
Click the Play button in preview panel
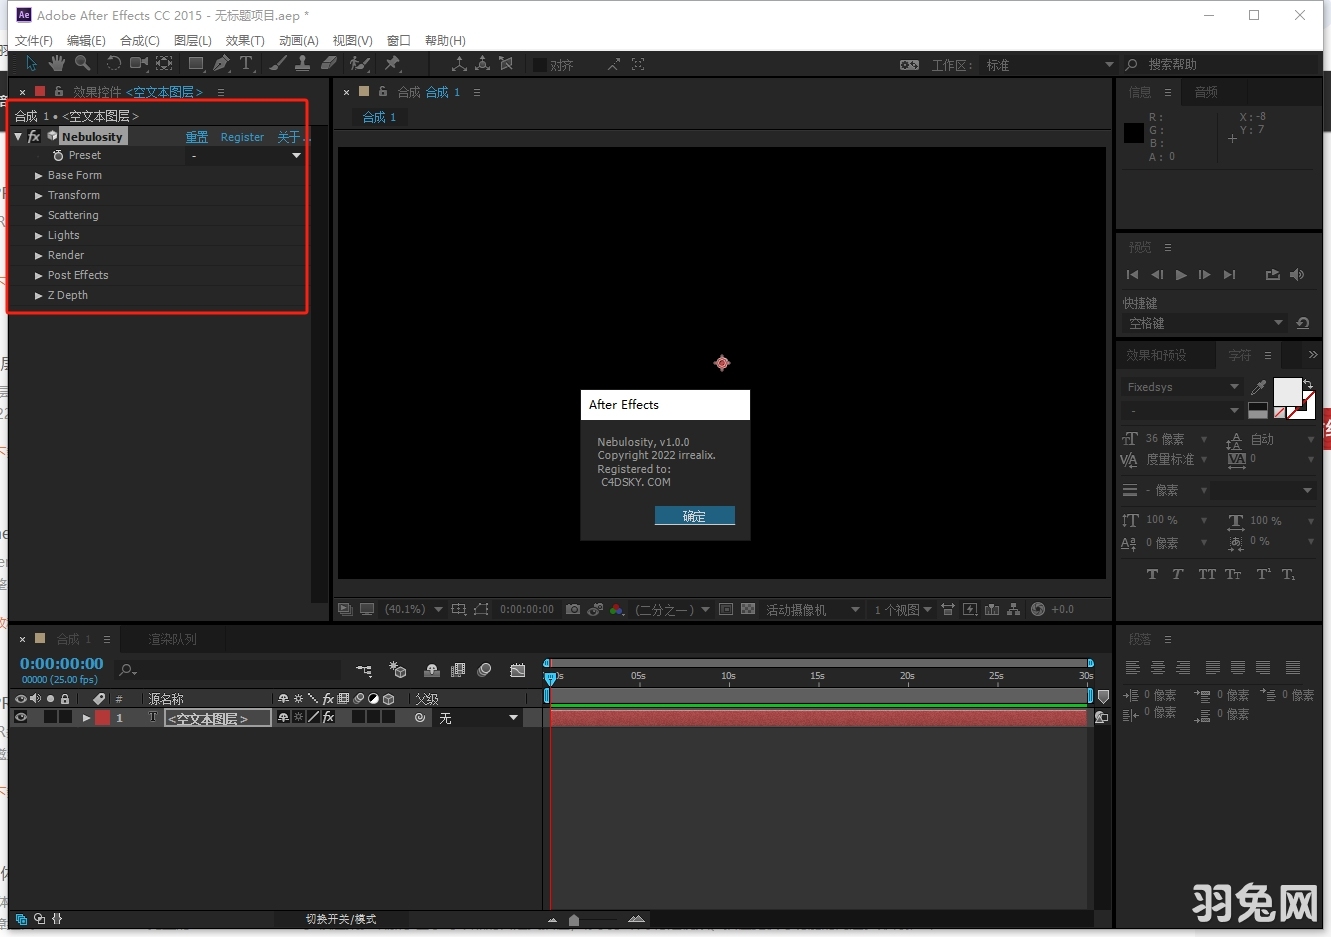coord(1181,275)
